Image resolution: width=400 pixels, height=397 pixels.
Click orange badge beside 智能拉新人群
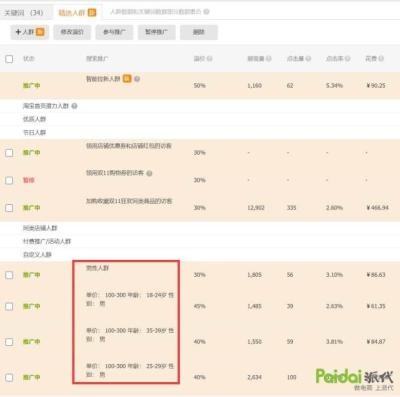(x=127, y=79)
